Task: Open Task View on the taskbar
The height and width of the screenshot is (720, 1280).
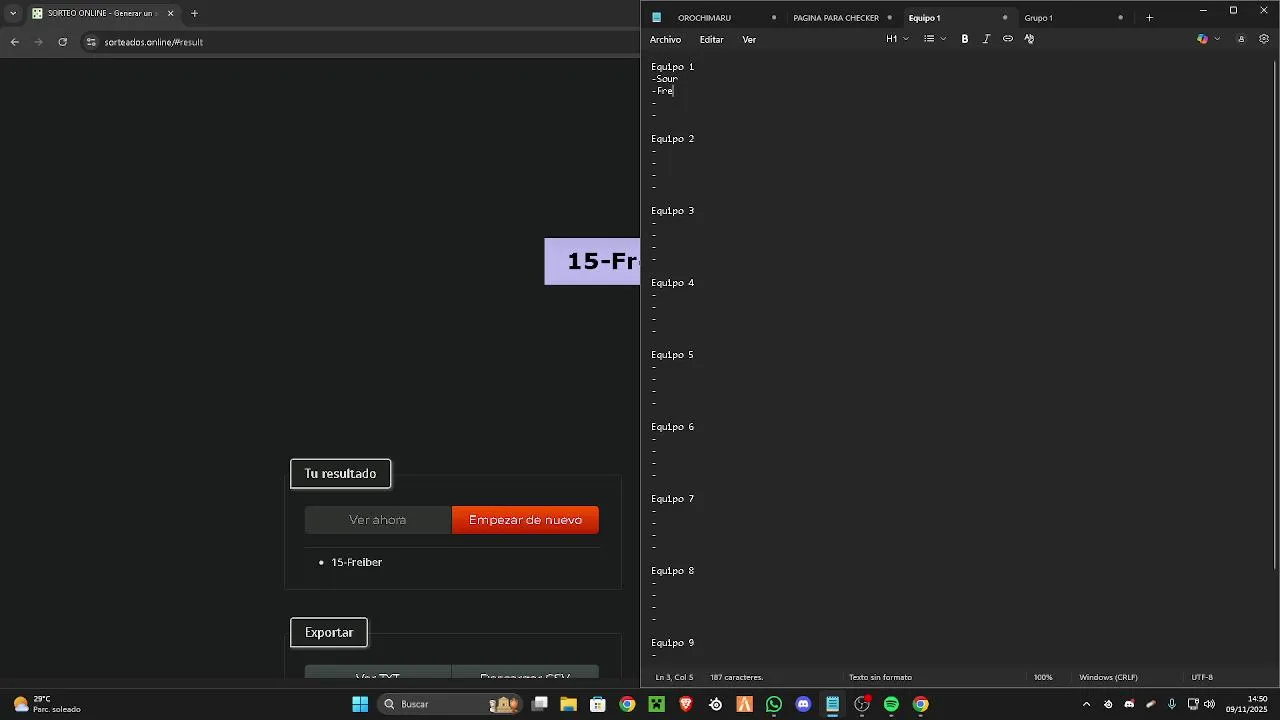Action: tap(540, 704)
